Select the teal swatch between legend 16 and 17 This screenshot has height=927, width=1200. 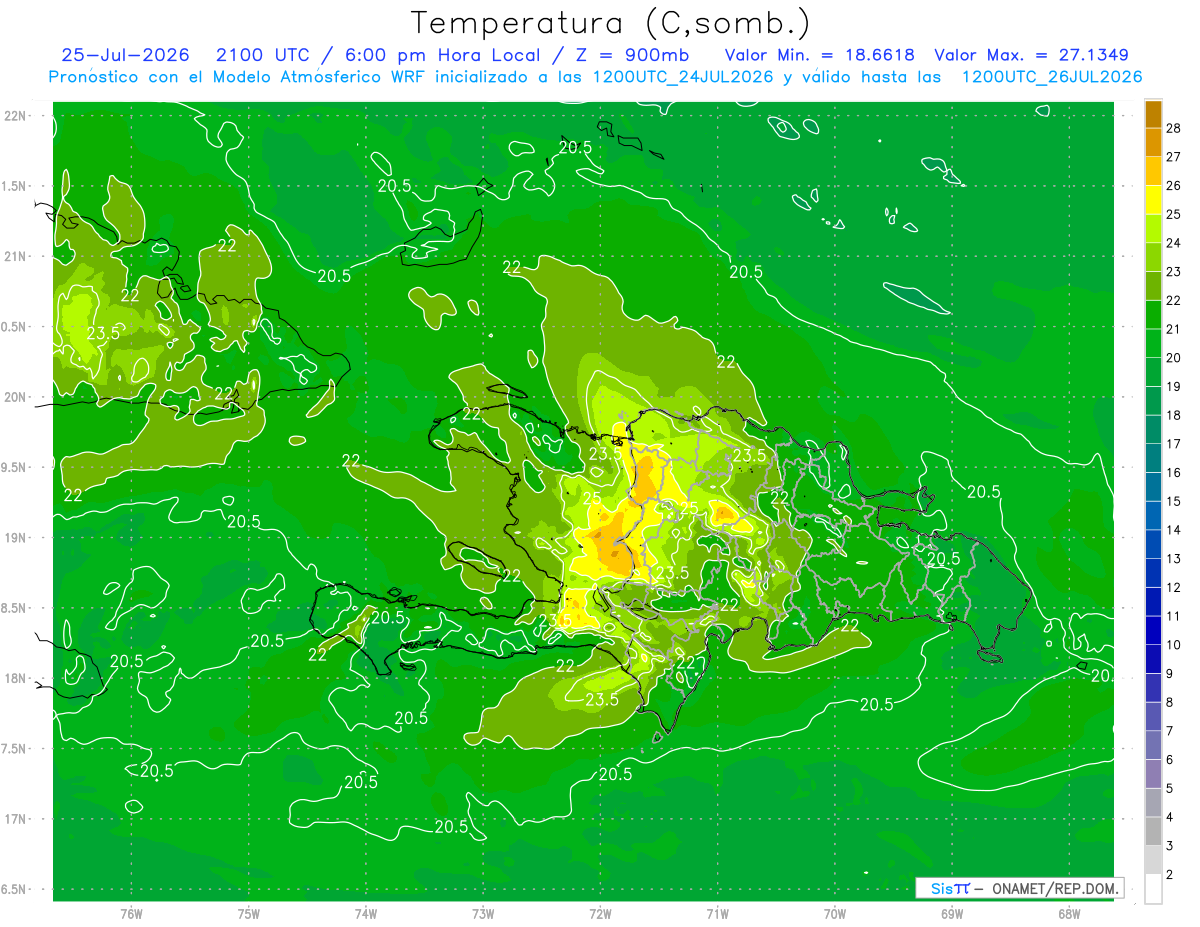(1153, 459)
